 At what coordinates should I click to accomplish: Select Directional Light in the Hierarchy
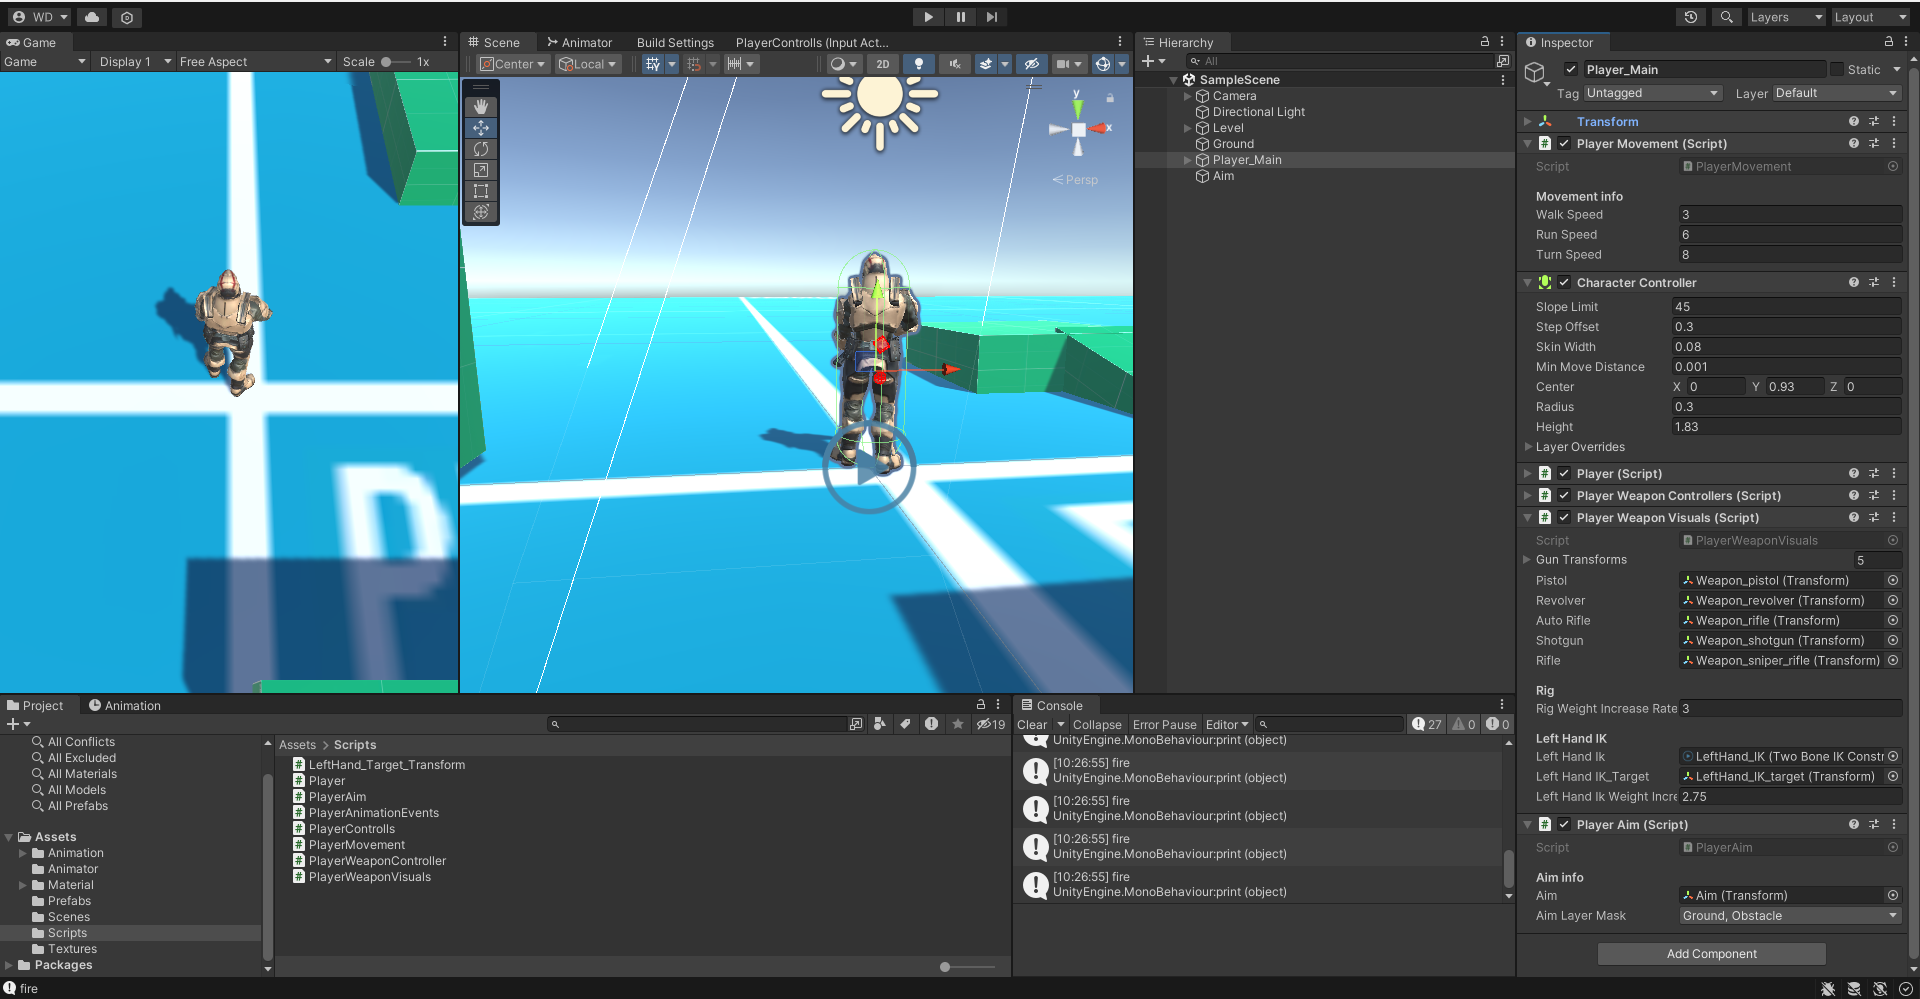pyautogui.click(x=1258, y=112)
